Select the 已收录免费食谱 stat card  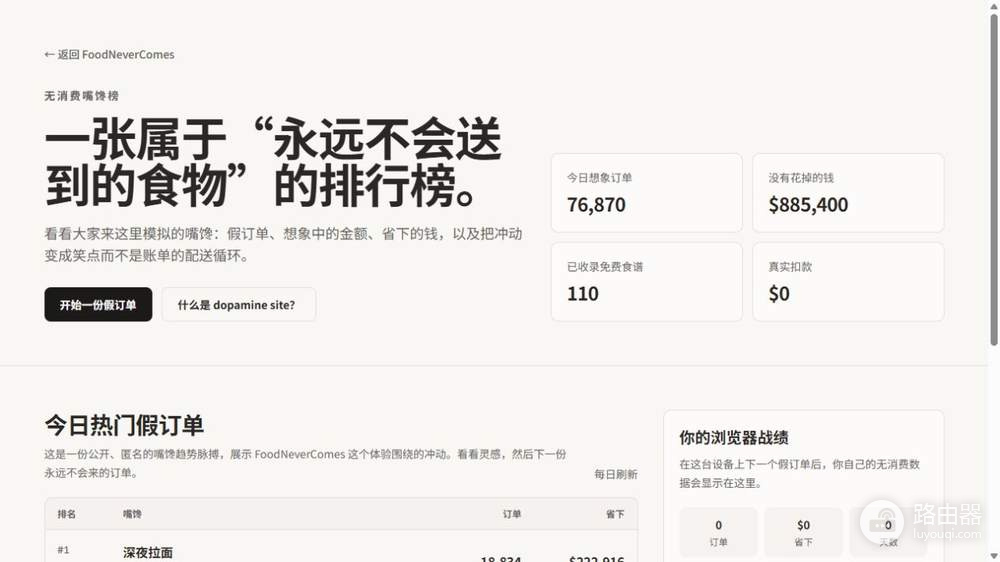[x=647, y=281]
